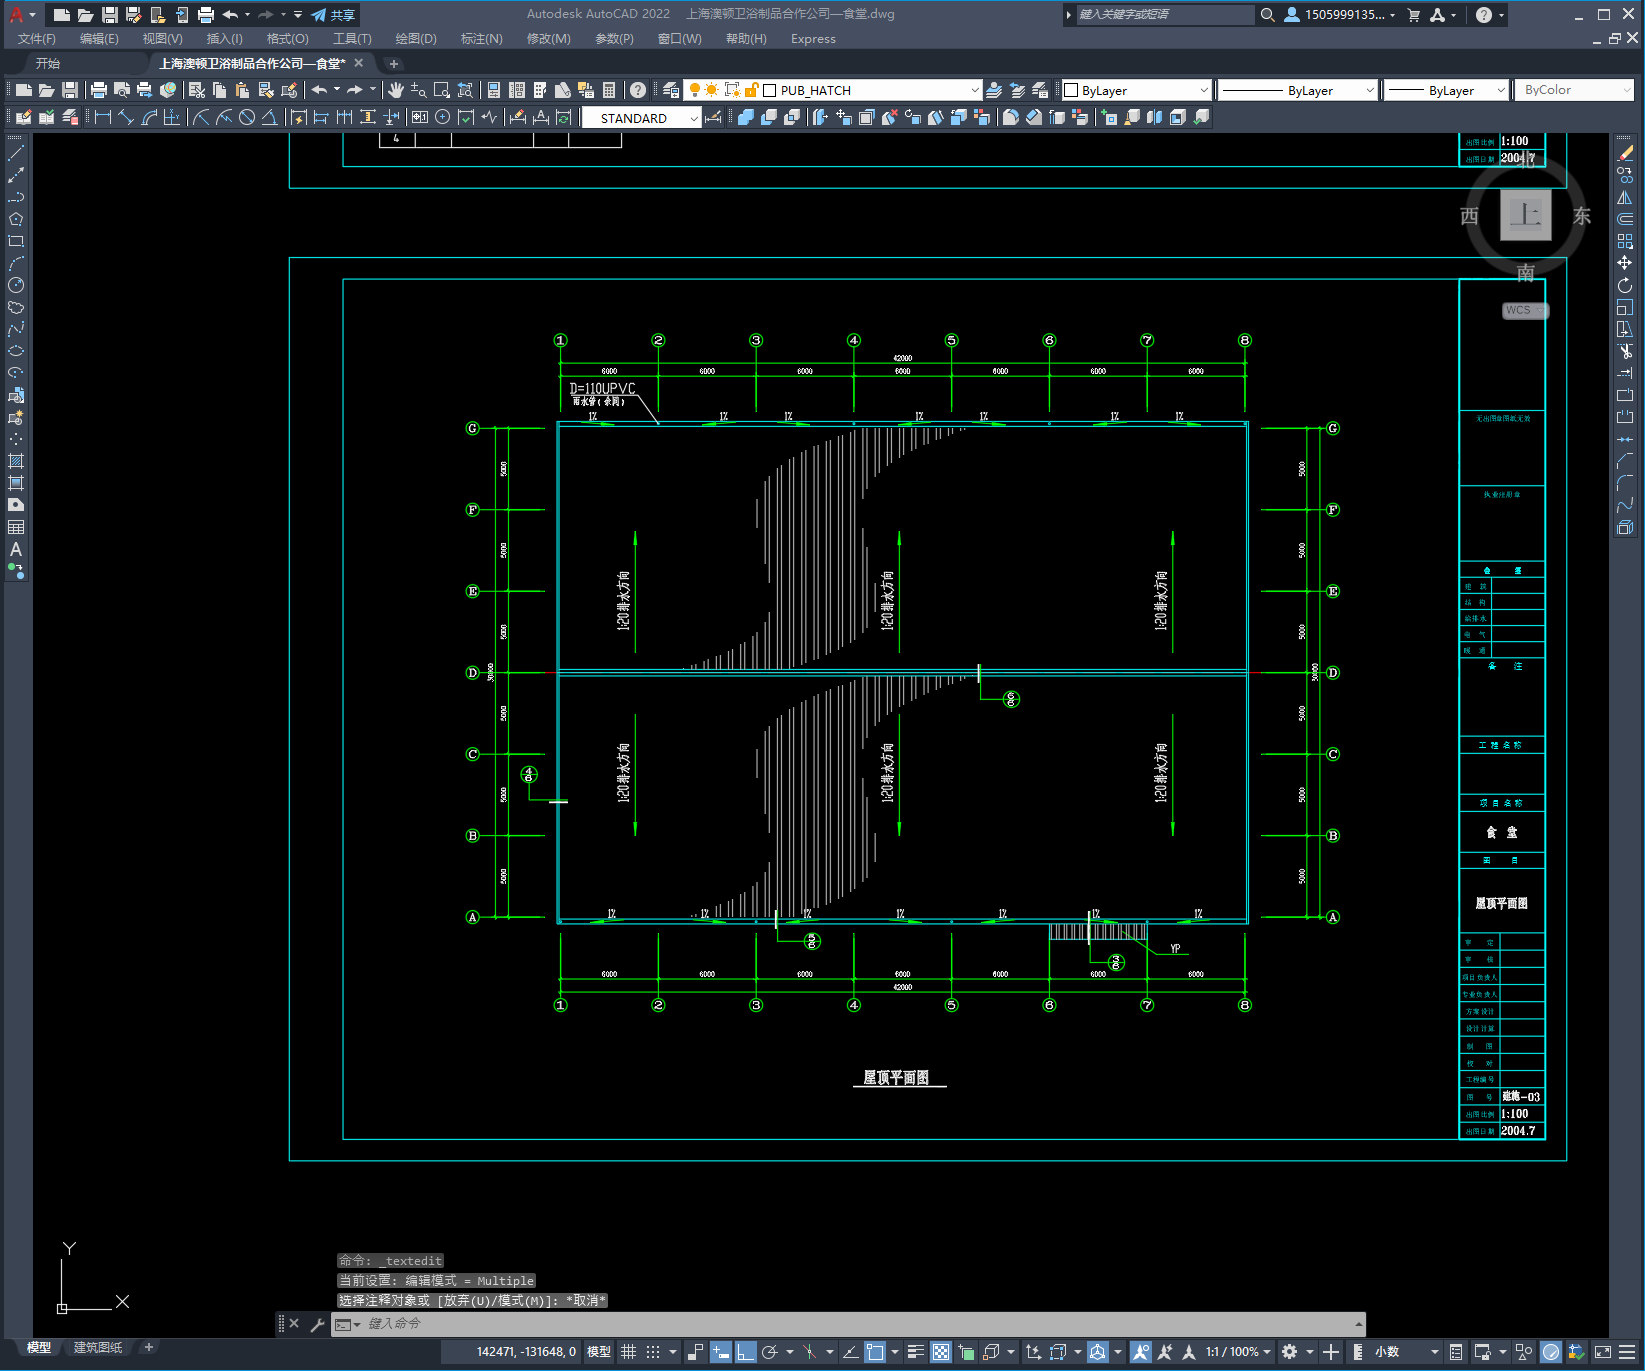The width and height of the screenshot is (1645, 1371).
Task: Open the 标注(N) menu
Action: click(481, 39)
